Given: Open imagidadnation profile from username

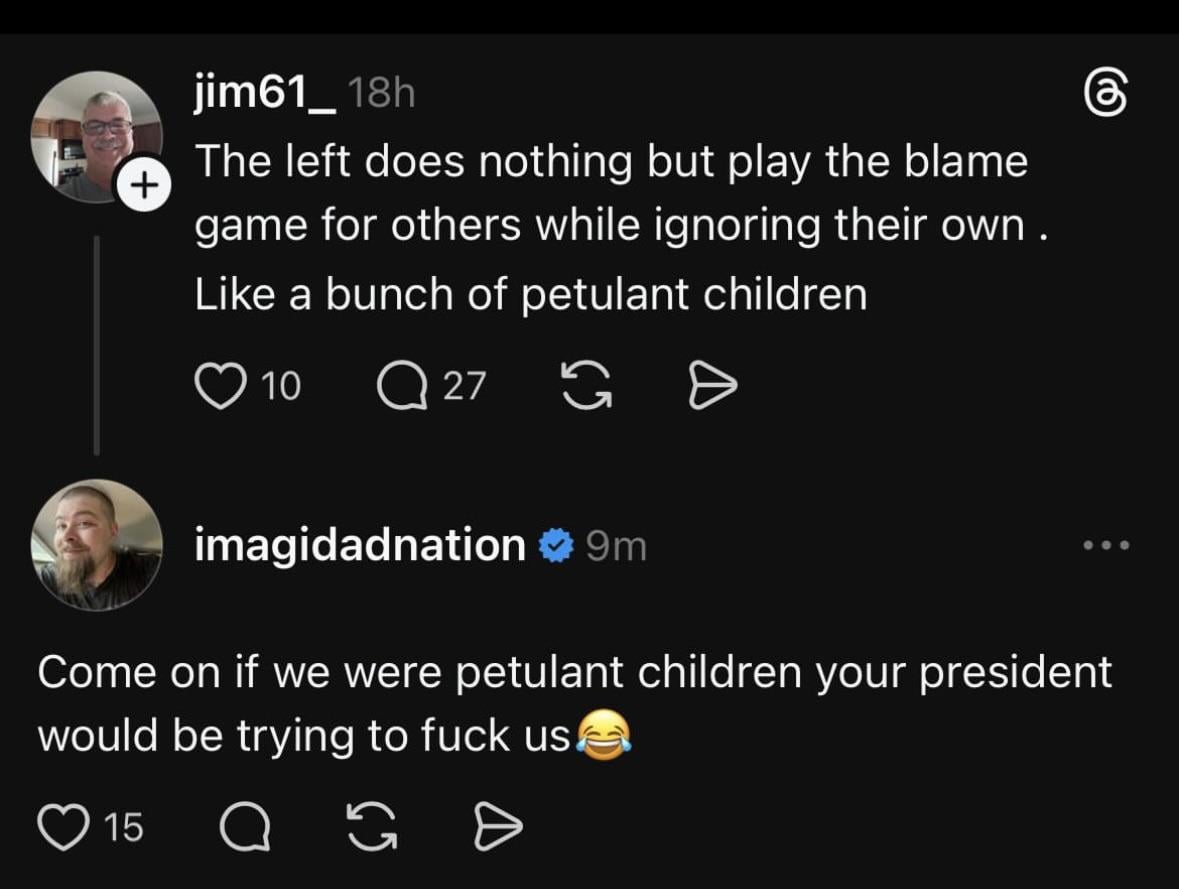Looking at the screenshot, I should coord(359,546).
